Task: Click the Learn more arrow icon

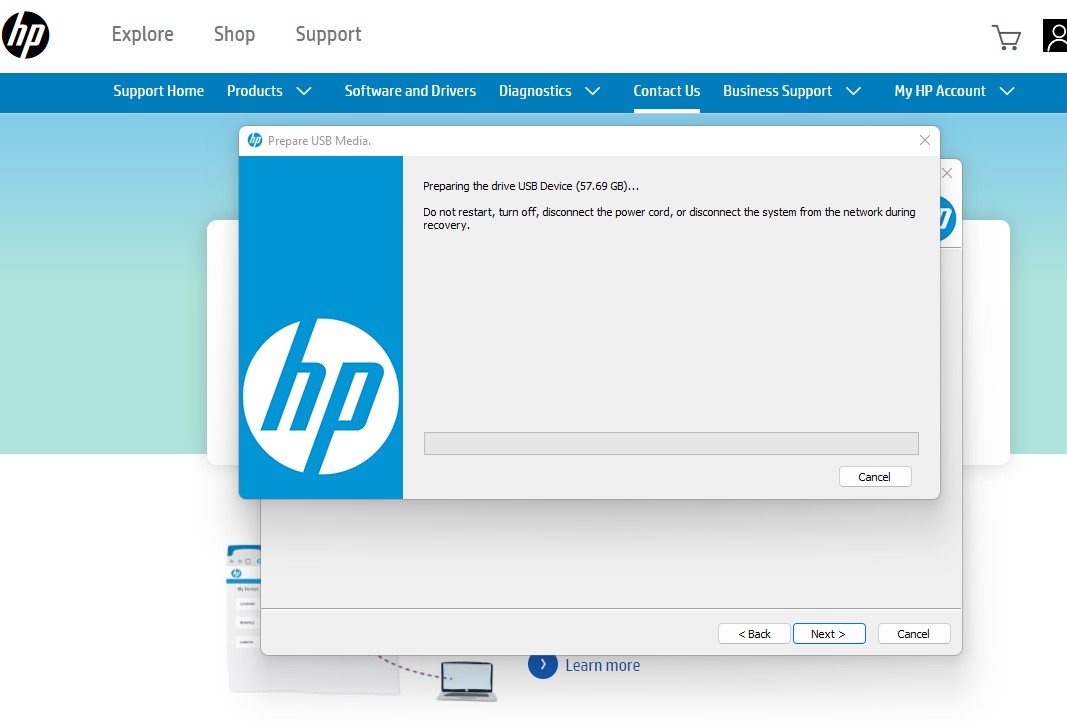Action: coord(543,664)
